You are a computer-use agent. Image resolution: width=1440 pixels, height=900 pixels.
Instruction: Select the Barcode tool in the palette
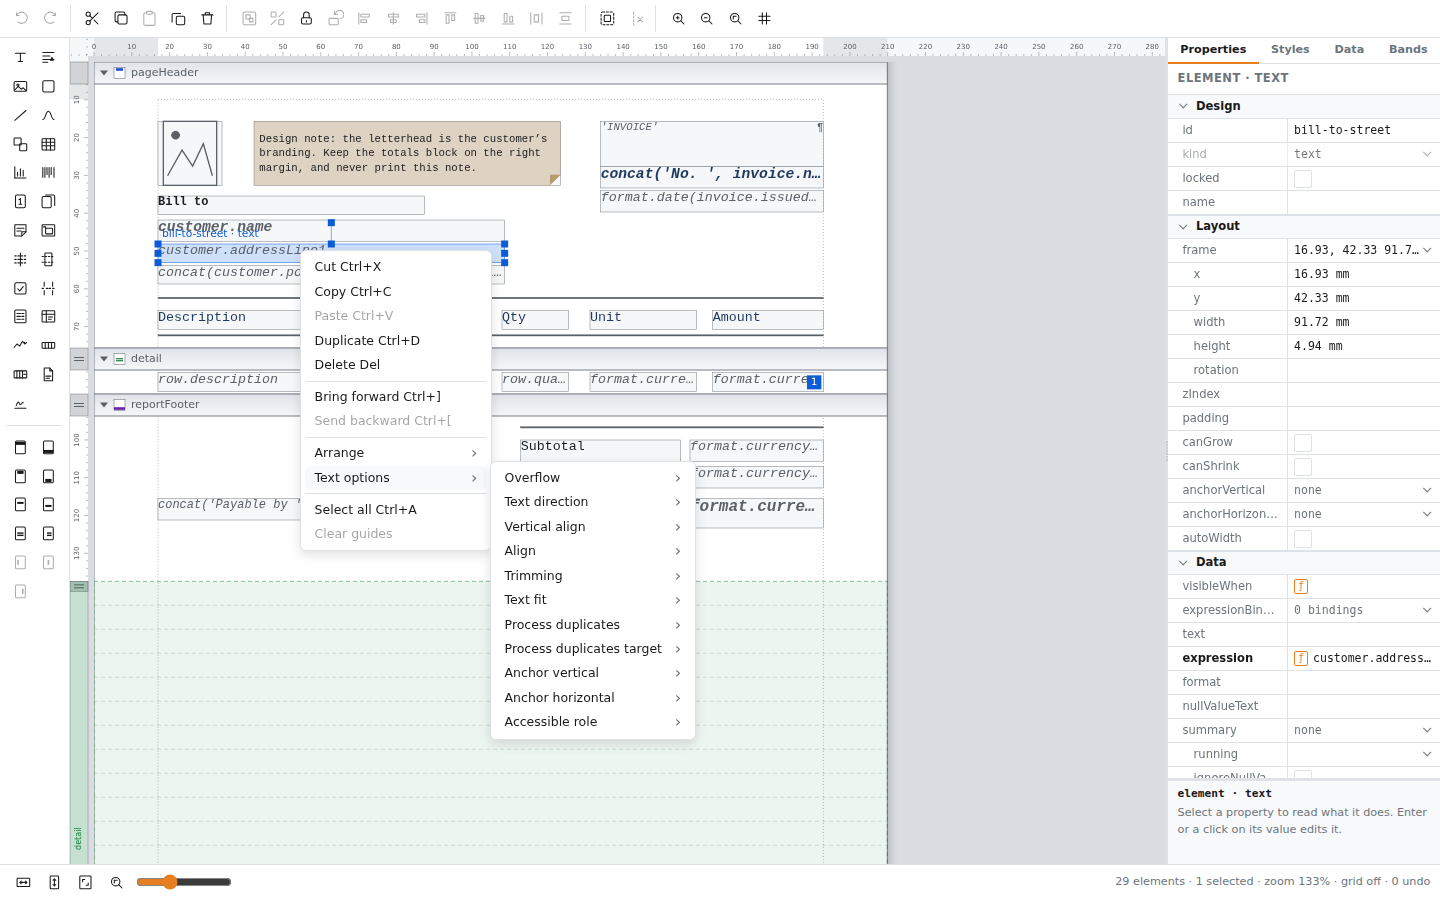point(48,173)
